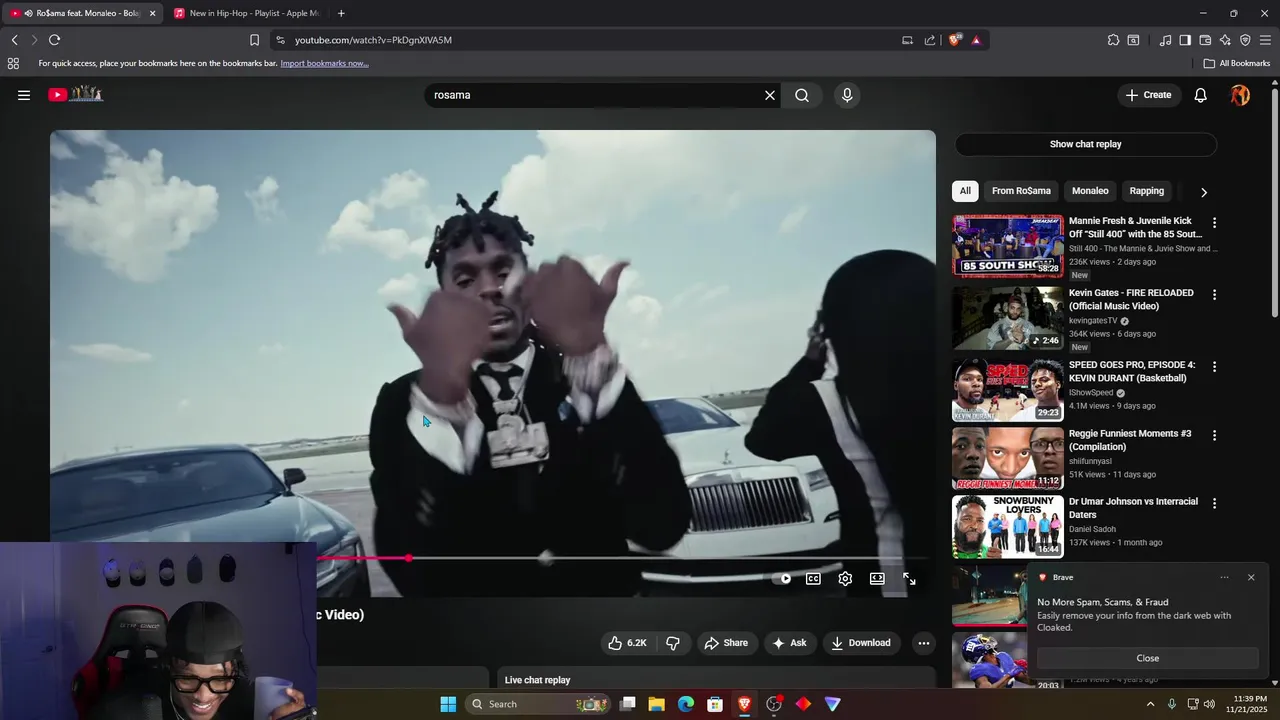Dislike this video

click(x=673, y=643)
